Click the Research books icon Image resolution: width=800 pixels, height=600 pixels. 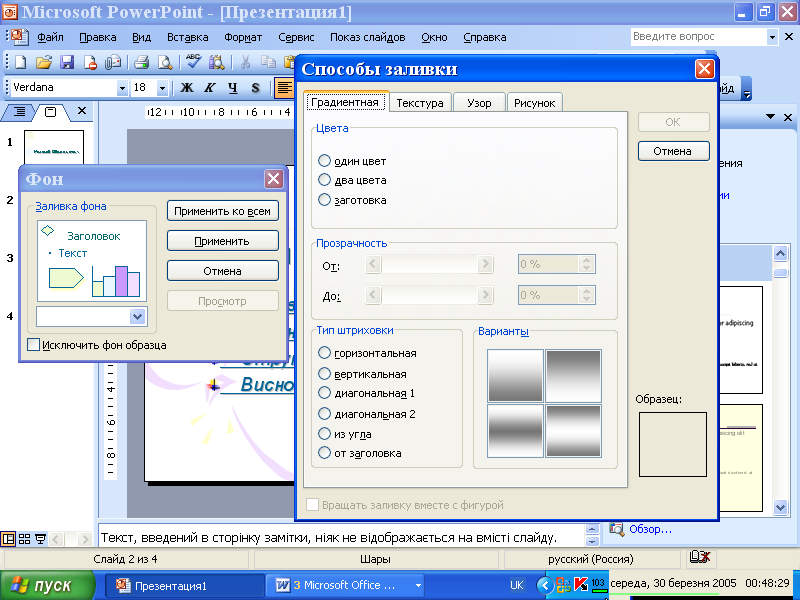pos(217,62)
